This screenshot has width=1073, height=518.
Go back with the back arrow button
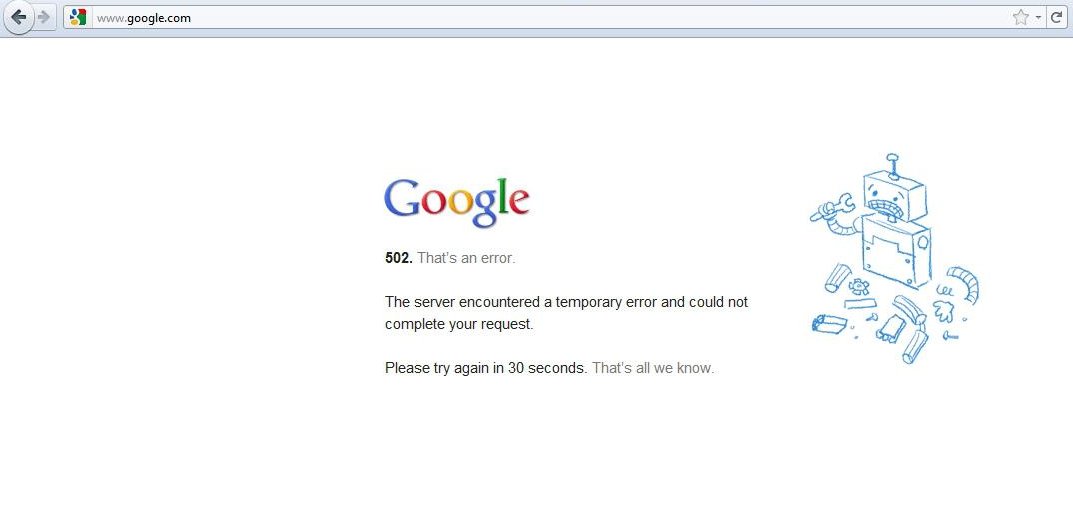18,17
